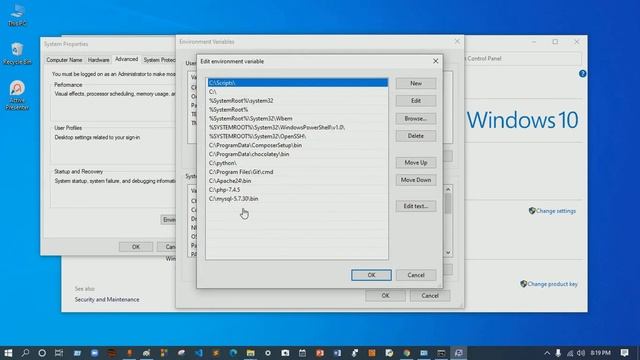Select C:\mysql-5.7.30\bin path entry
This screenshot has width=640, height=360.
[297, 199]
